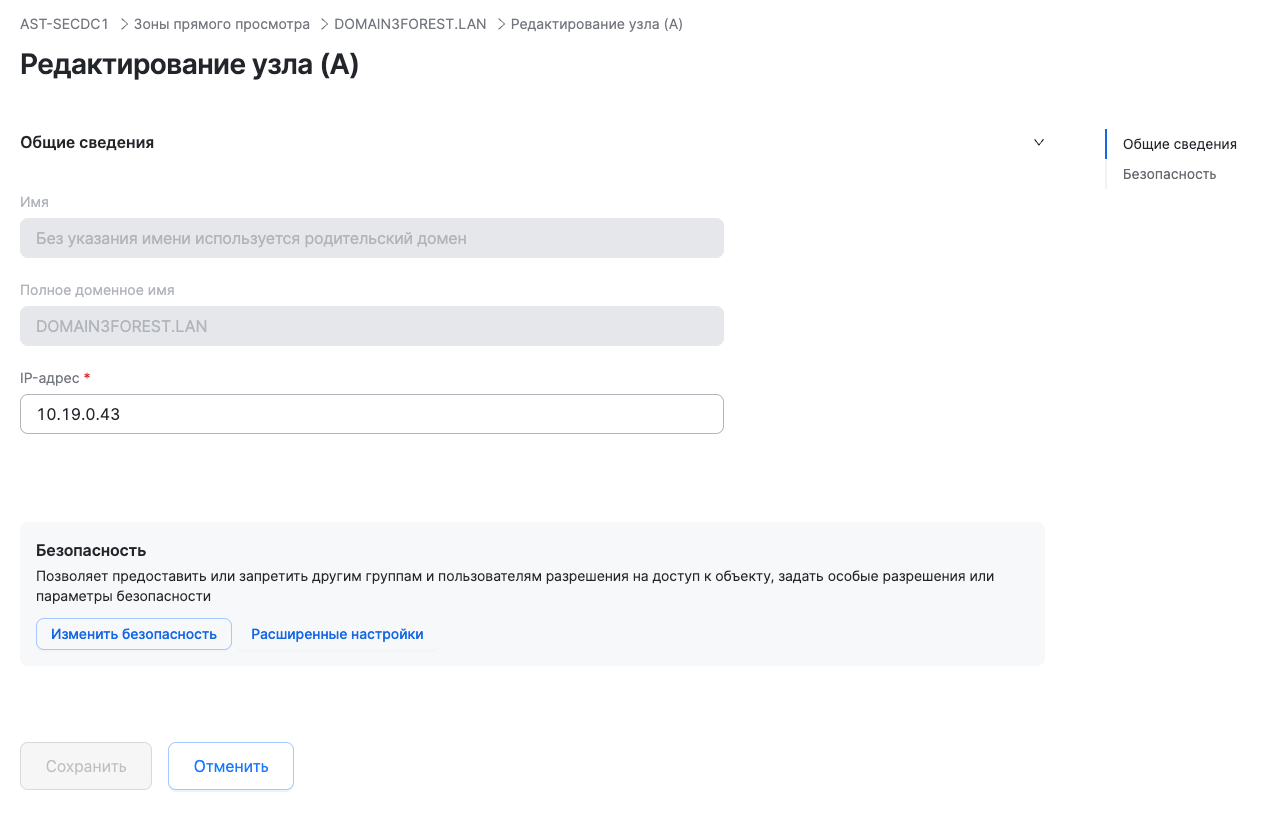Viewport: 1266px width, 813px height.
Task: Jump to Общие сведения in side navigation
Action: click(x=1179, y=144)
